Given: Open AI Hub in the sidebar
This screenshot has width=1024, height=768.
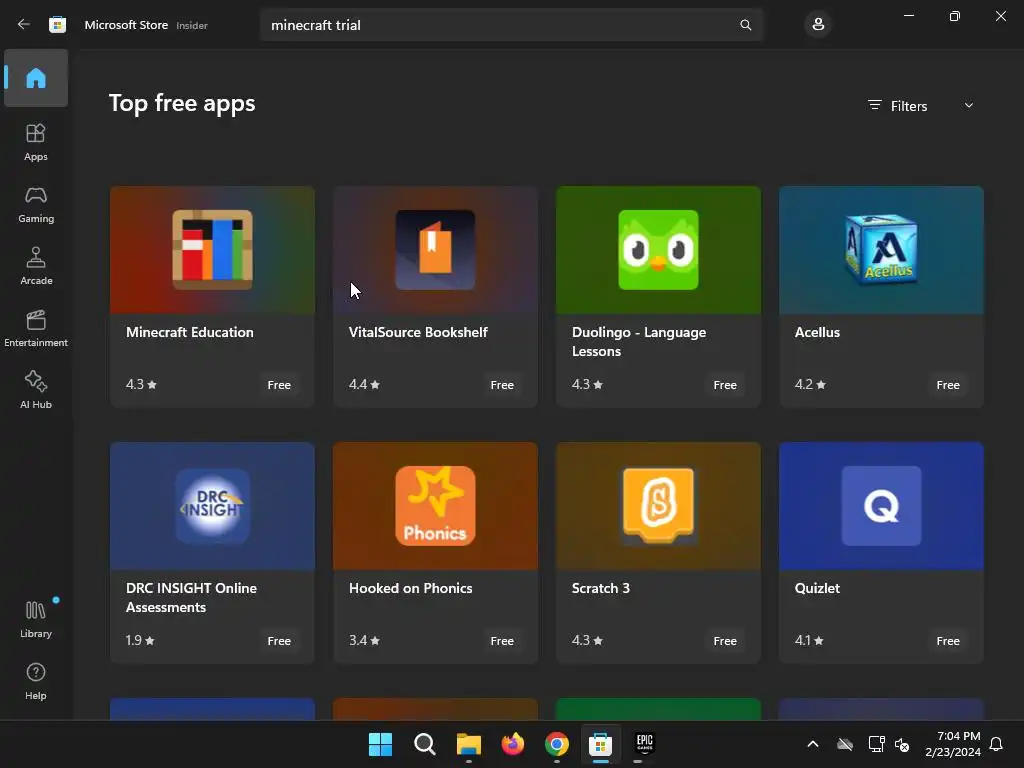Looking at the screenshot, I should tap(36, 391).
